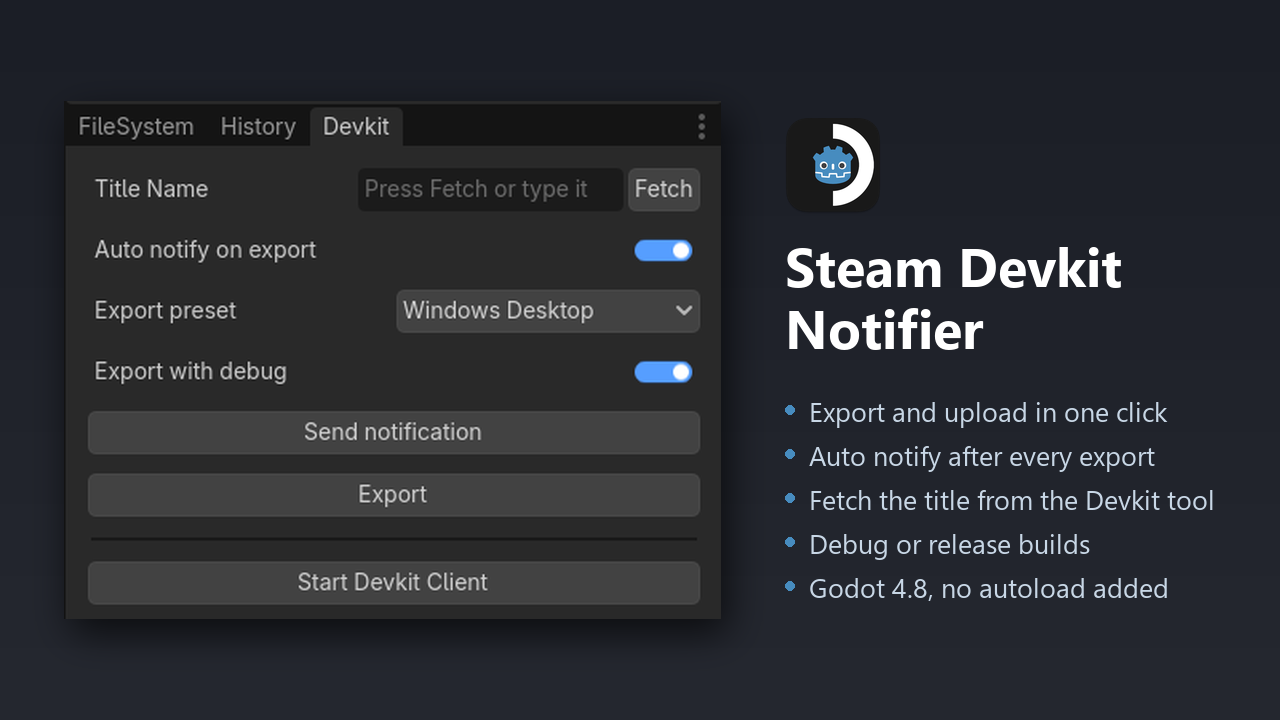Click the Auto notify on export label
This screenshot has width=1280, height=720.
pyautogui.click(x=205, y=250)
